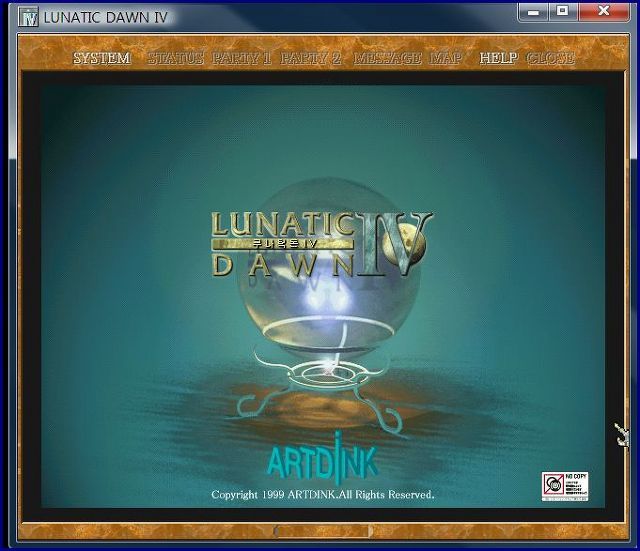The width and height of the screenshot is (640, 551).
Task: Minimize the LUNATIC DAWN IV window
Action: click(x=533, y=12)
